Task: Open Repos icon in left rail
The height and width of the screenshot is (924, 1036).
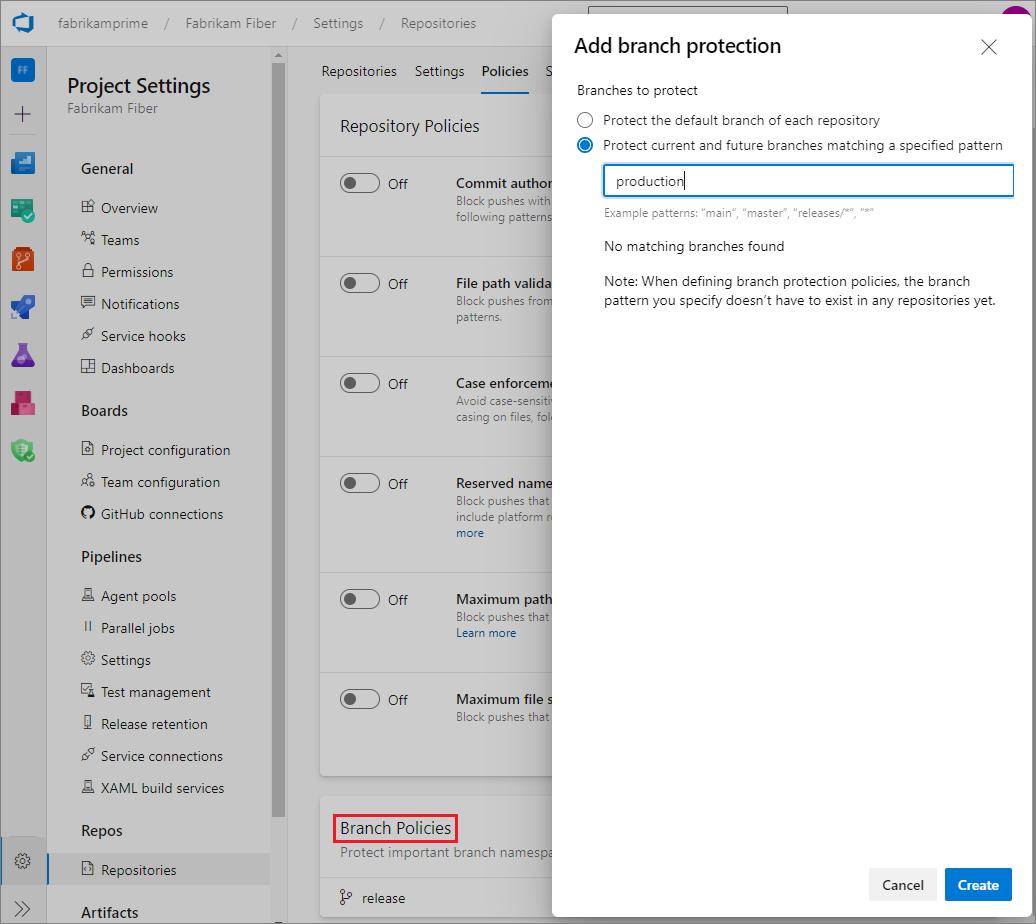Action: coord(23,258)
